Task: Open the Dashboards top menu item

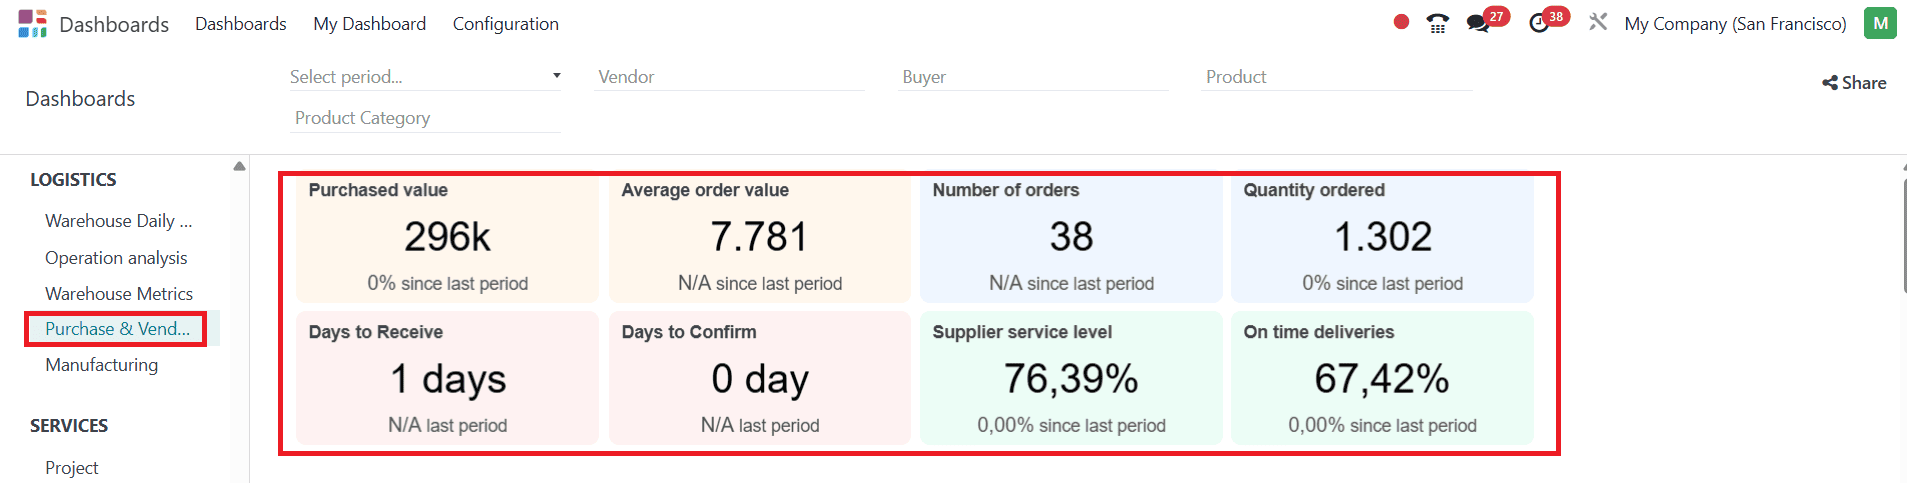Action: coord(240,23)
